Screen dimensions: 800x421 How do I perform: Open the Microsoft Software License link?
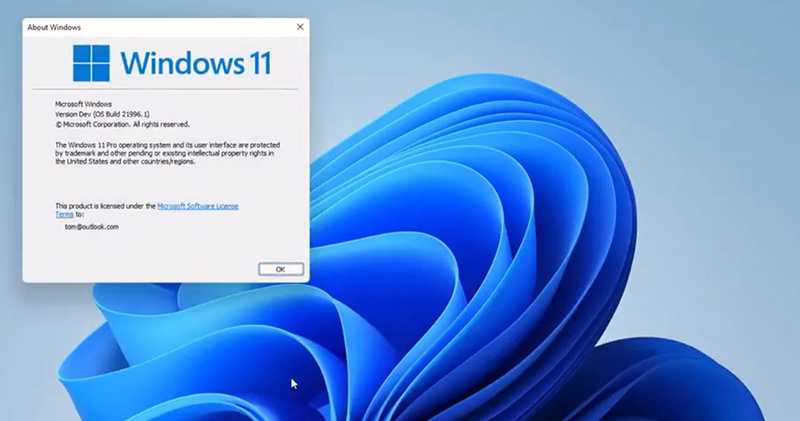pos(197,206)
